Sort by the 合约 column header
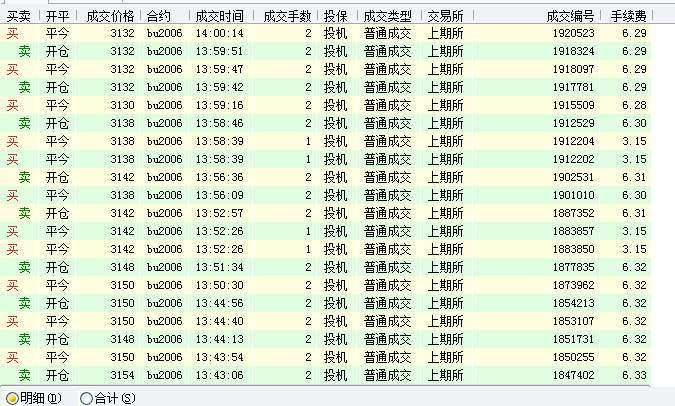 pos(158,16)
